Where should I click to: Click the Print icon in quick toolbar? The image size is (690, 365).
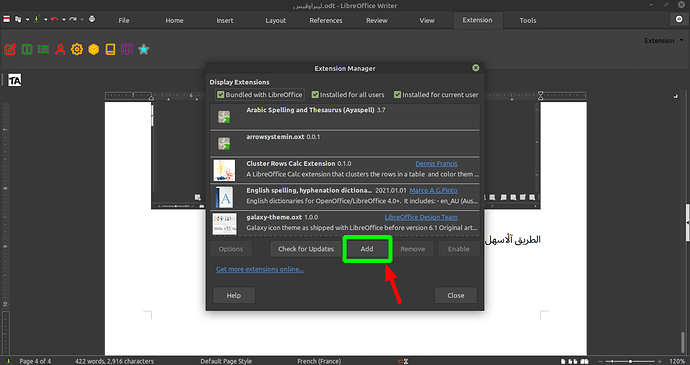[x=92, y=19]
